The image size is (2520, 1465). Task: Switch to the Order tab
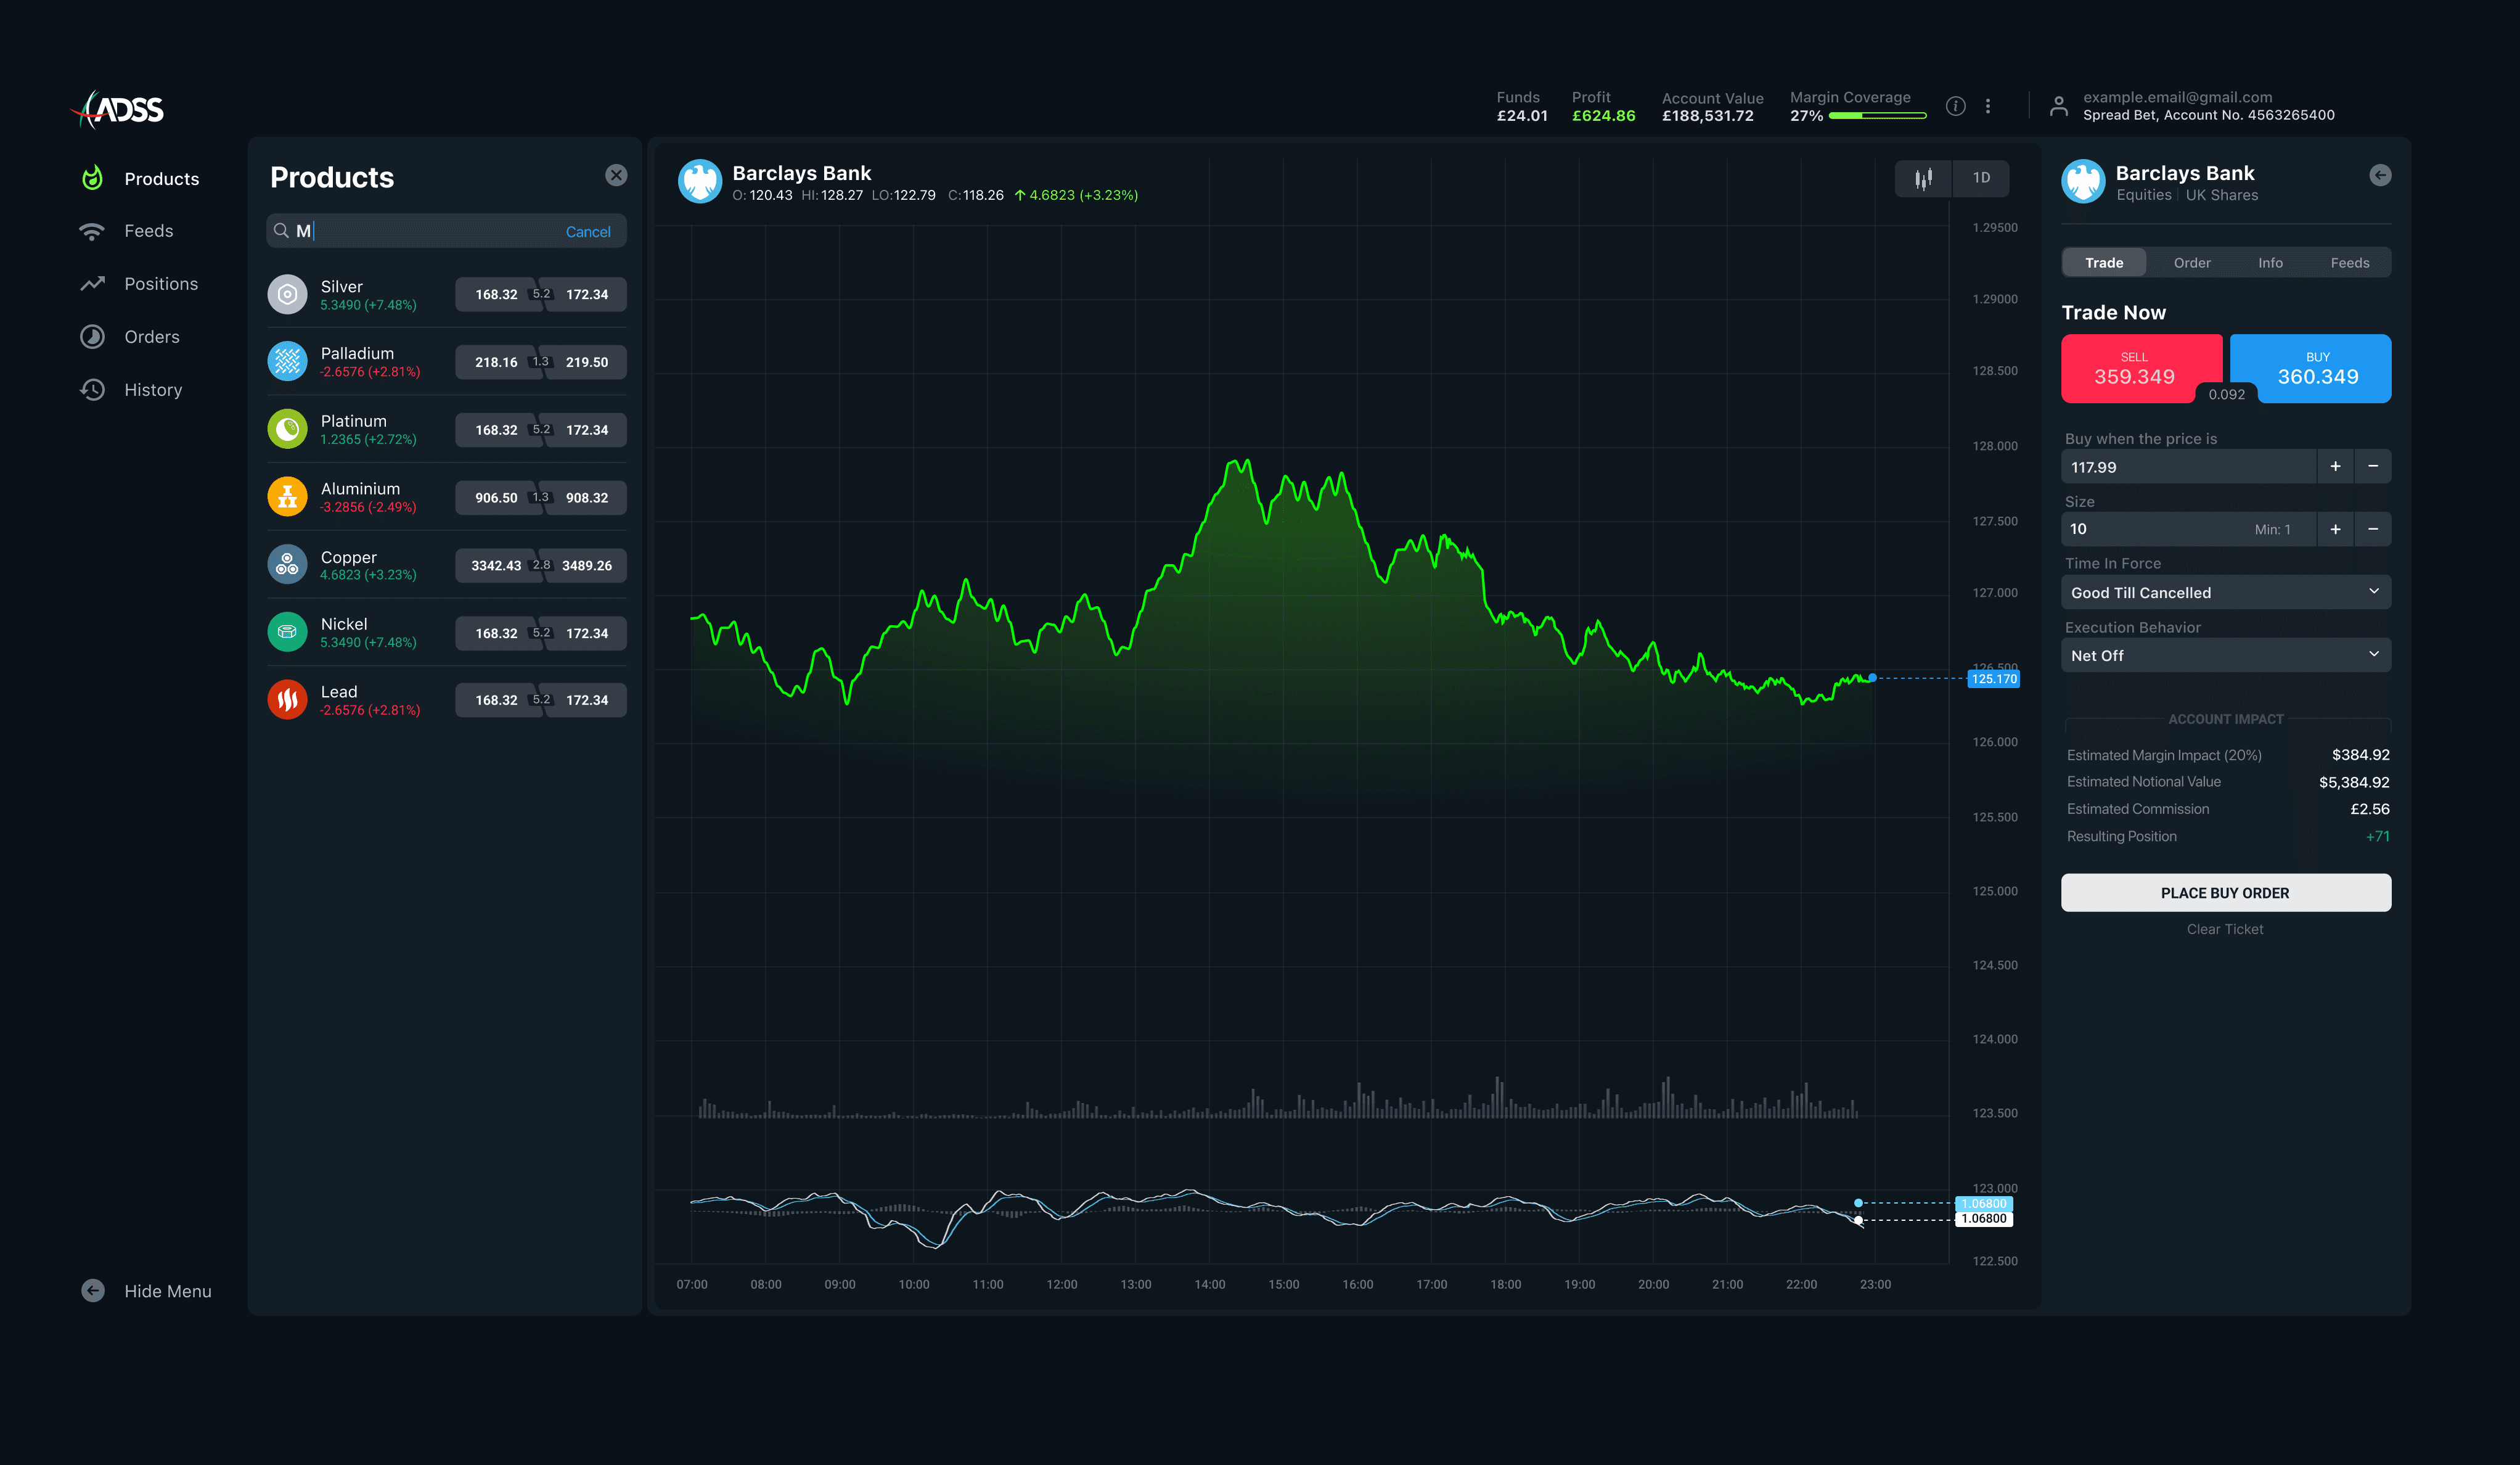(2191, 263)
